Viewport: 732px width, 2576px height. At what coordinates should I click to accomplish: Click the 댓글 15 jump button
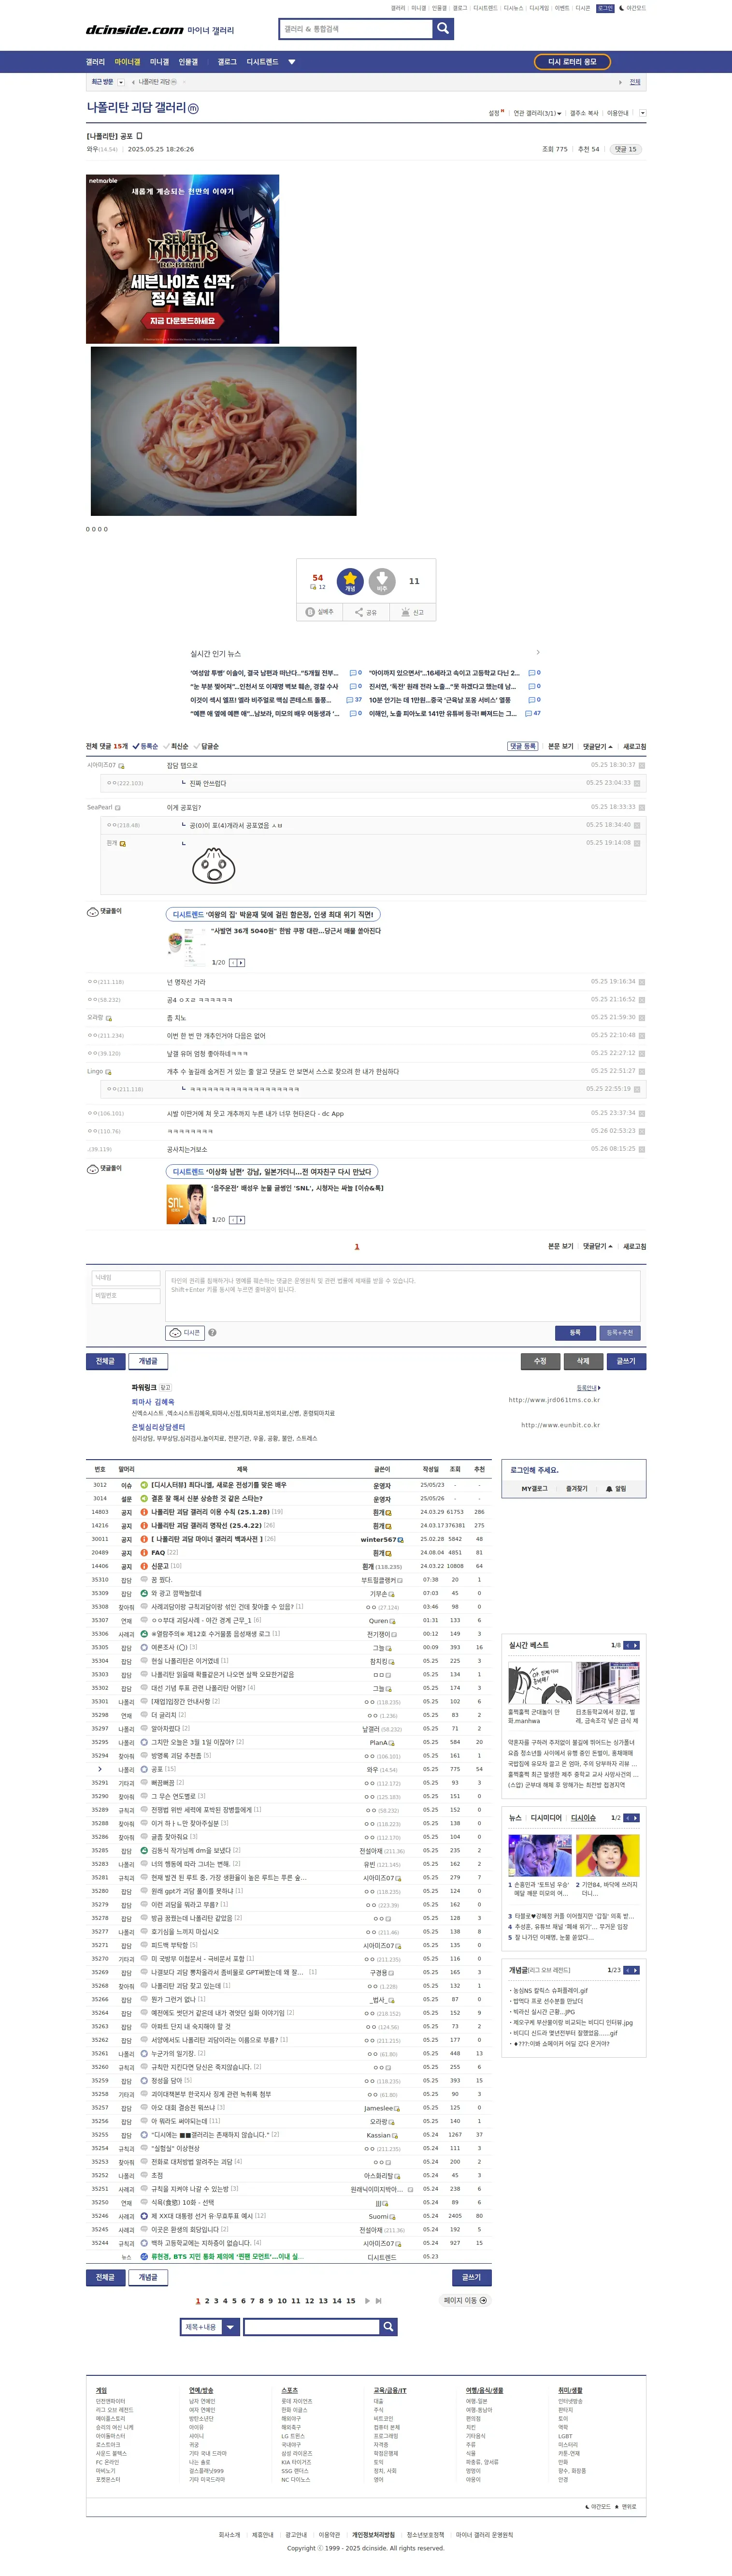tap(625, 149)
